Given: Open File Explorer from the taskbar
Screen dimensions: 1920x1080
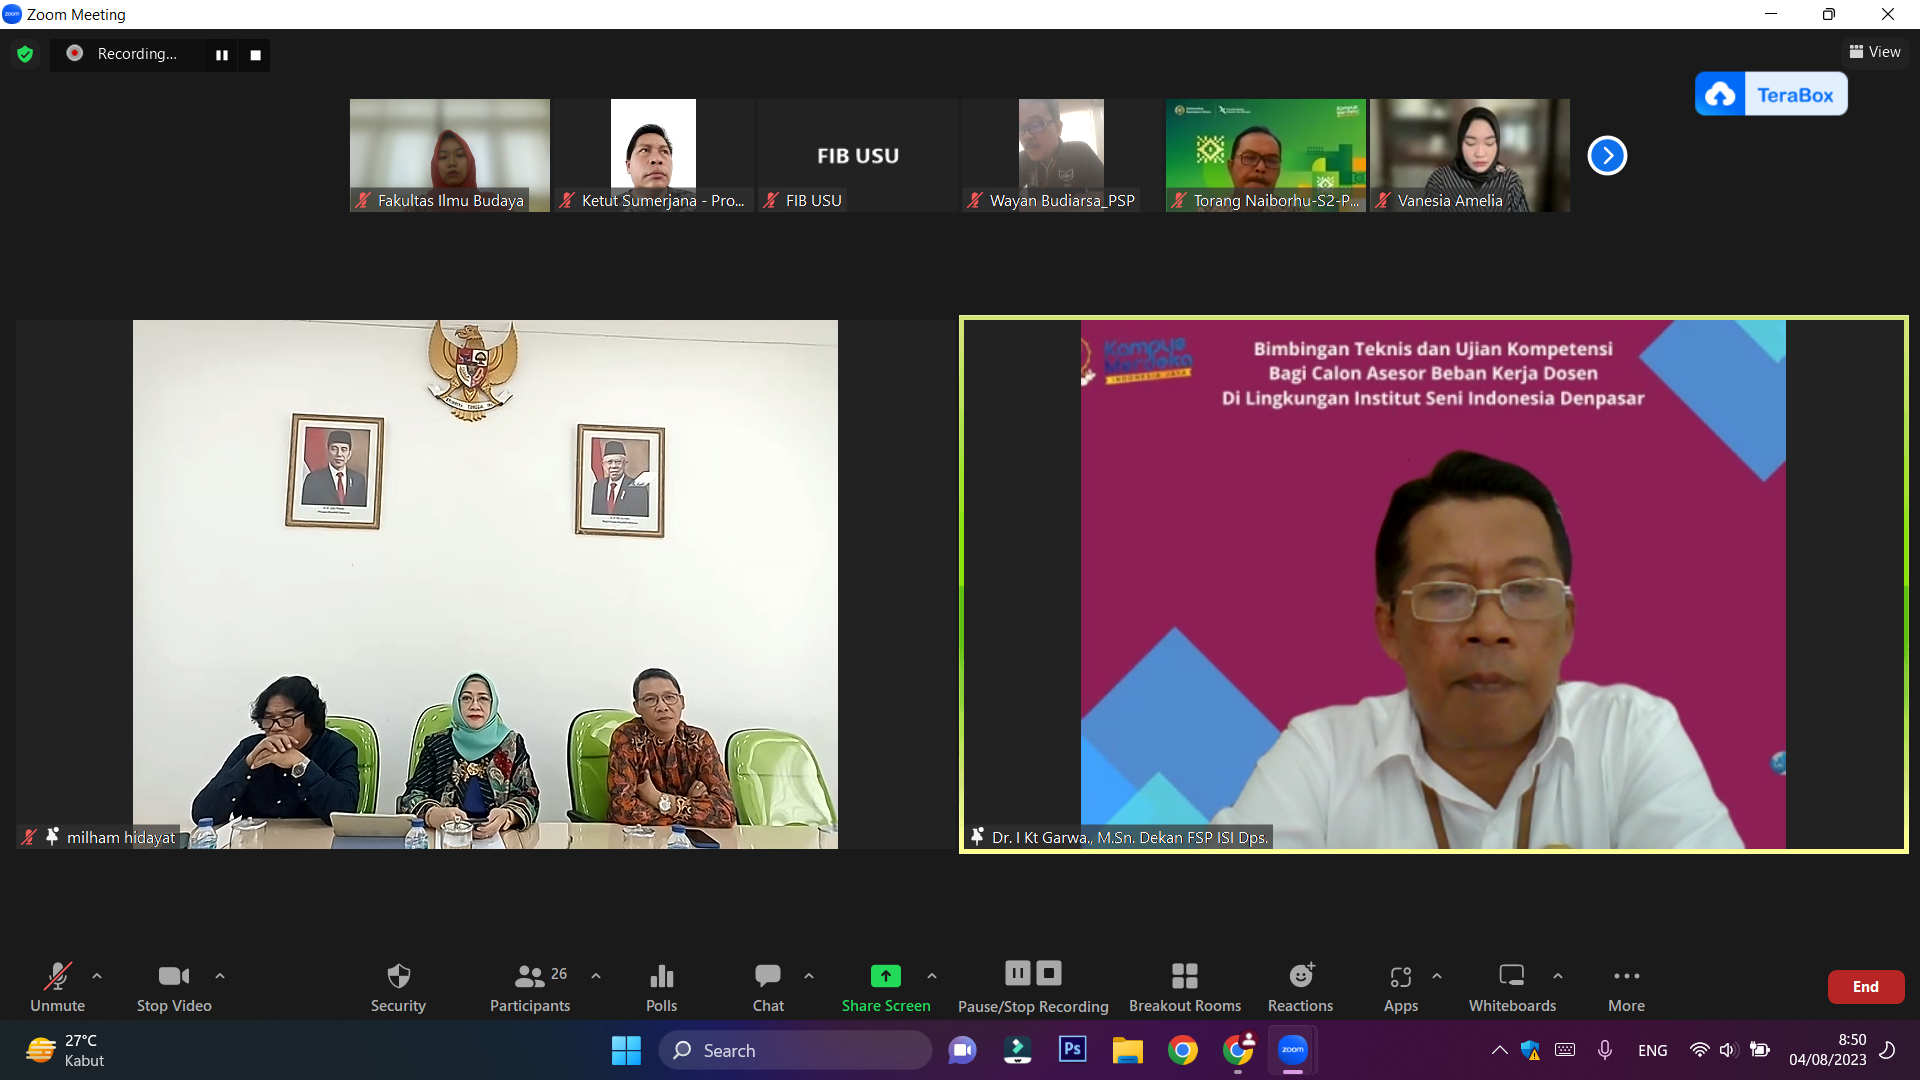Looking at the screenshot, I should (1127, 1050).
